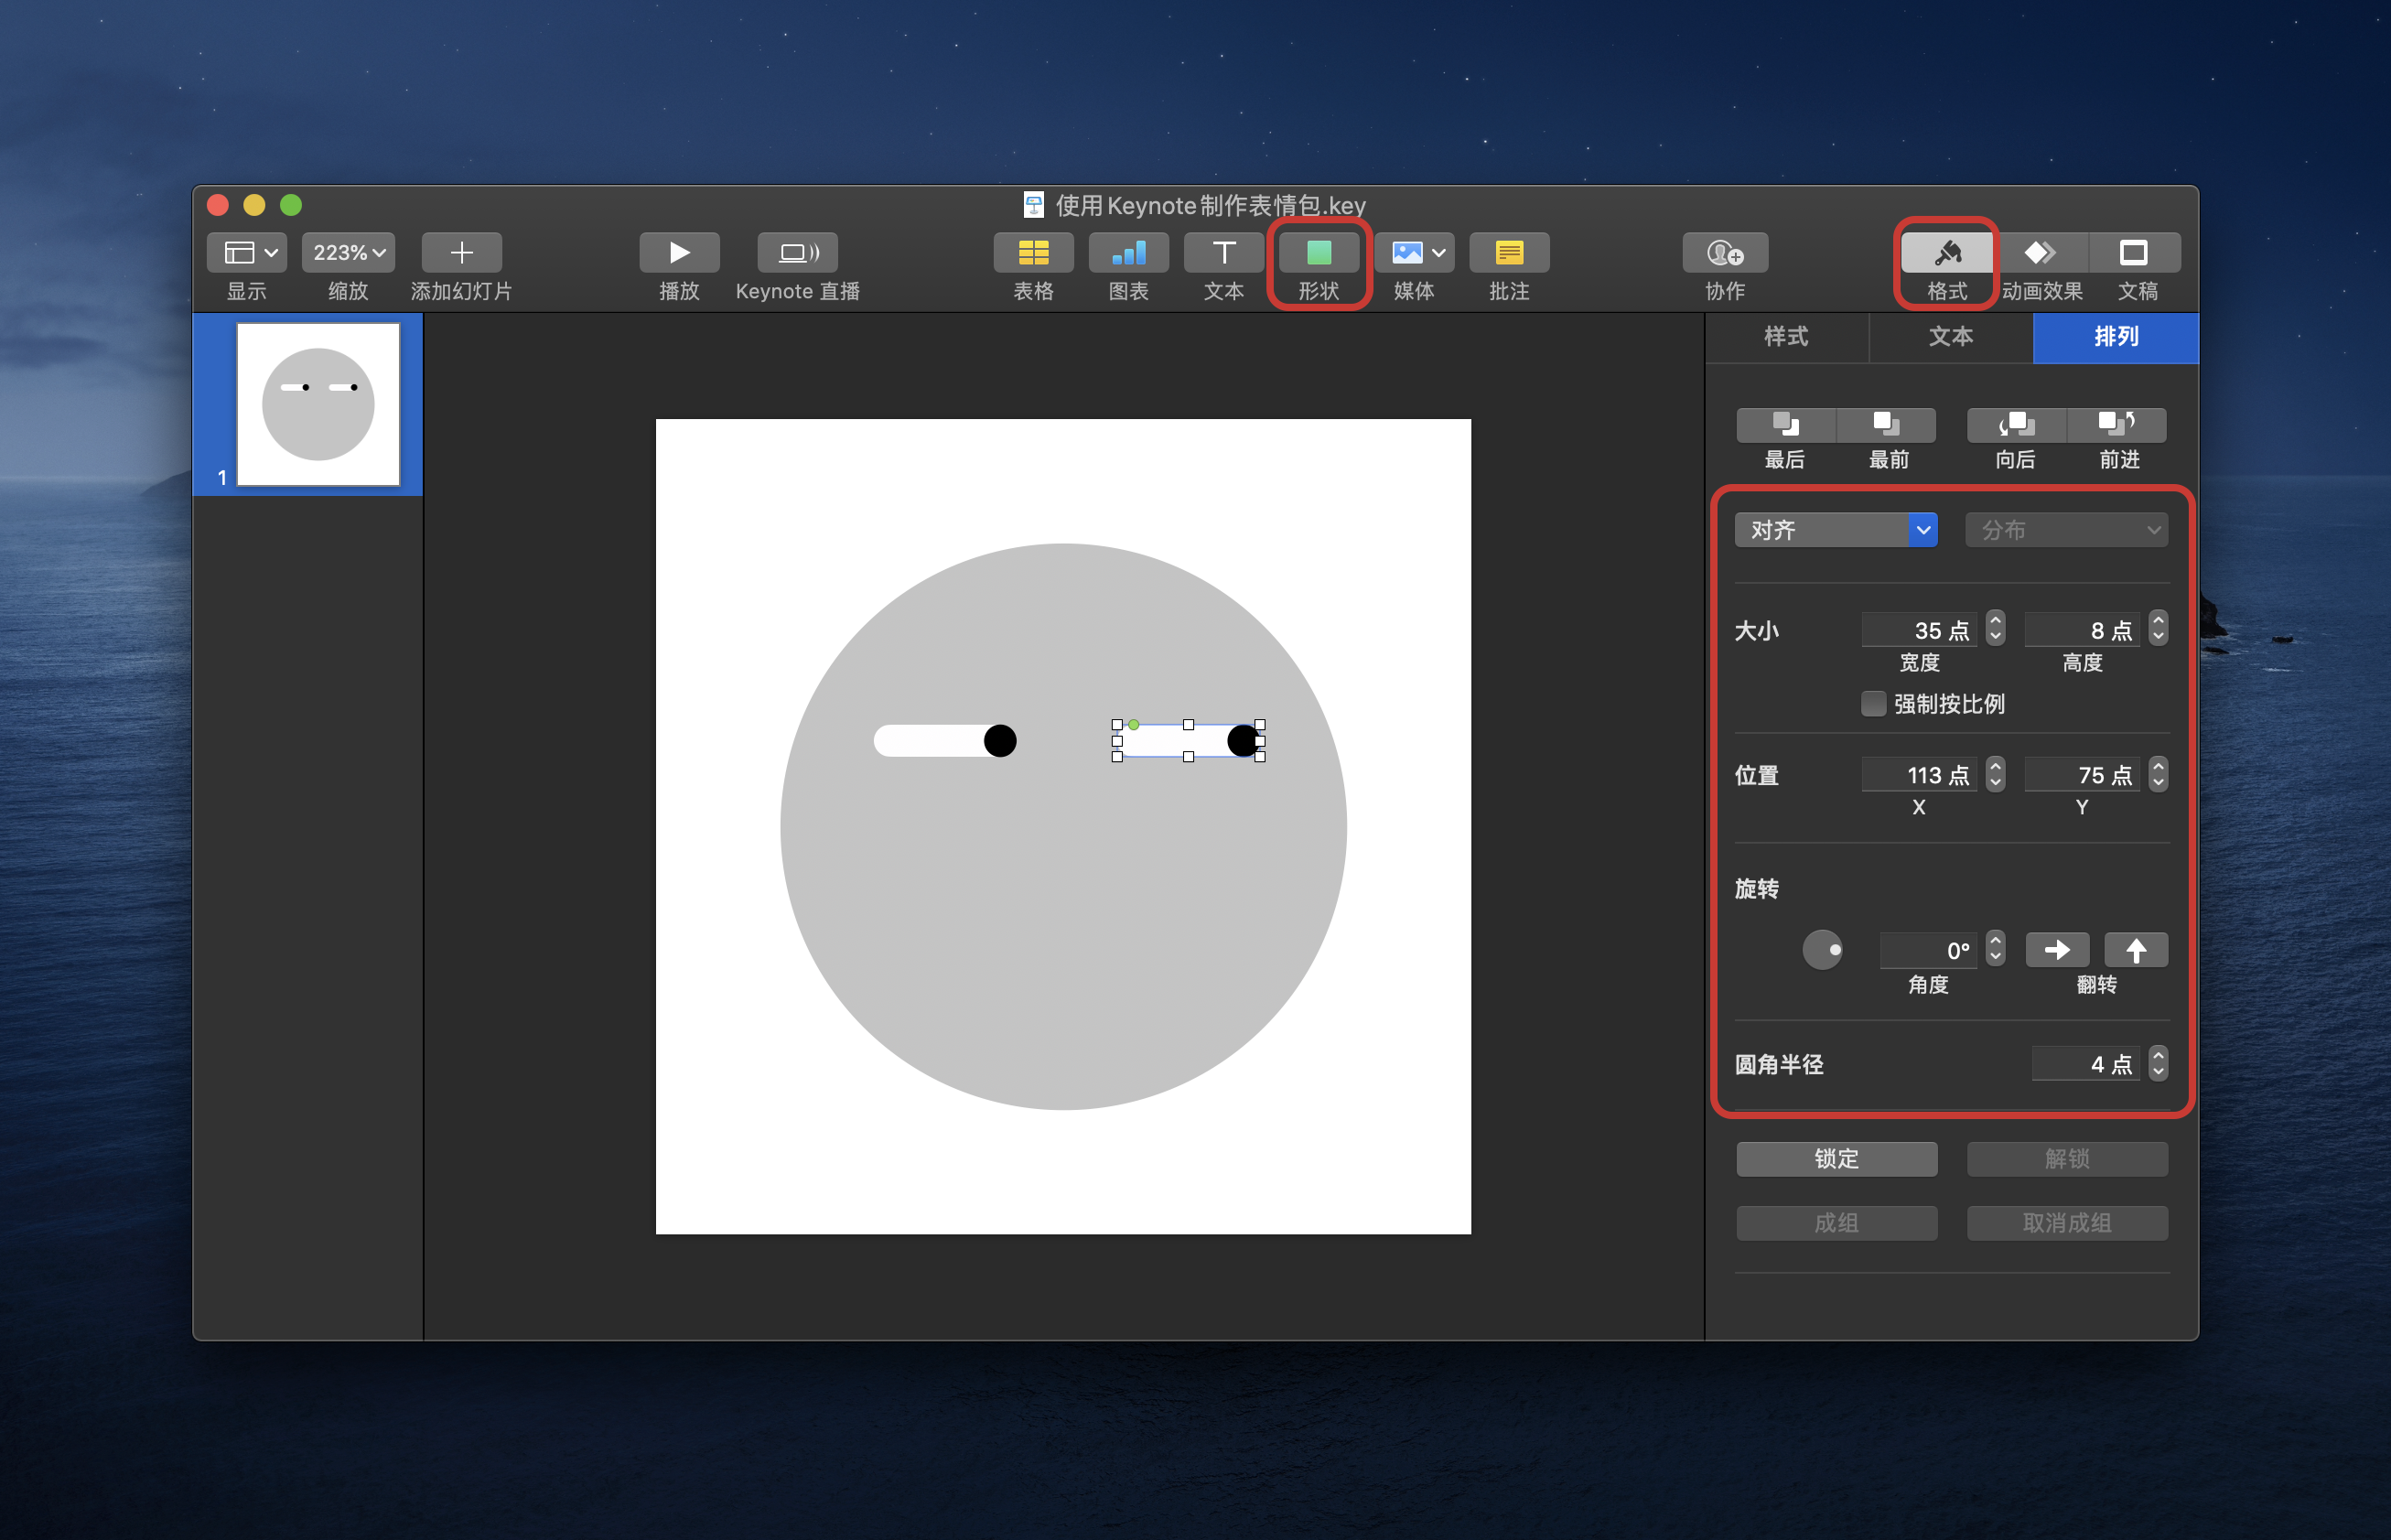Send object to back (最后)
2391x1540 pixels.
(x=1785, y=425)
